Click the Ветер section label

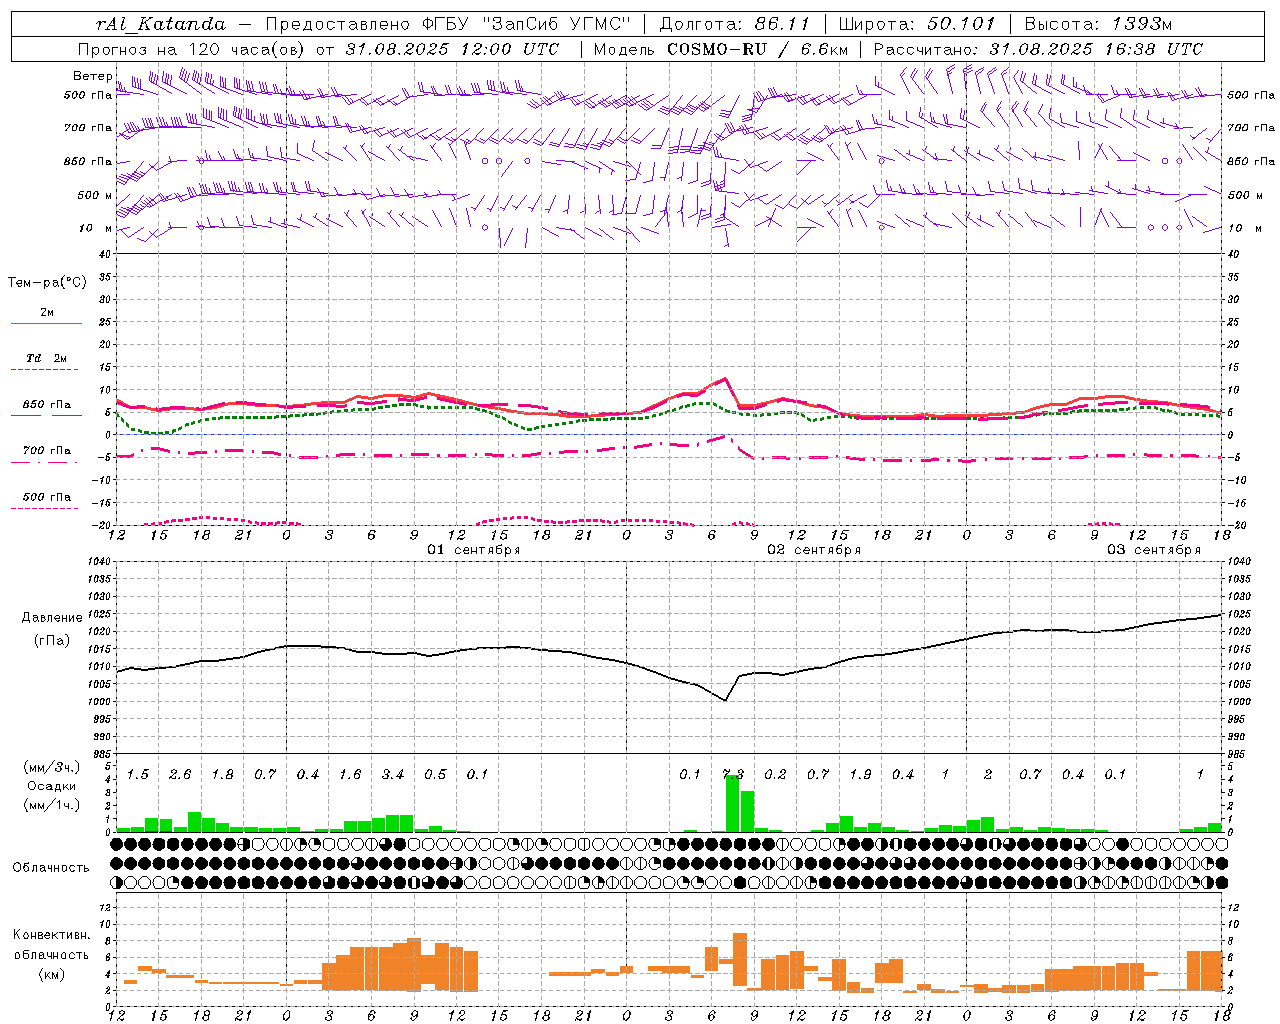click(92, 76)
